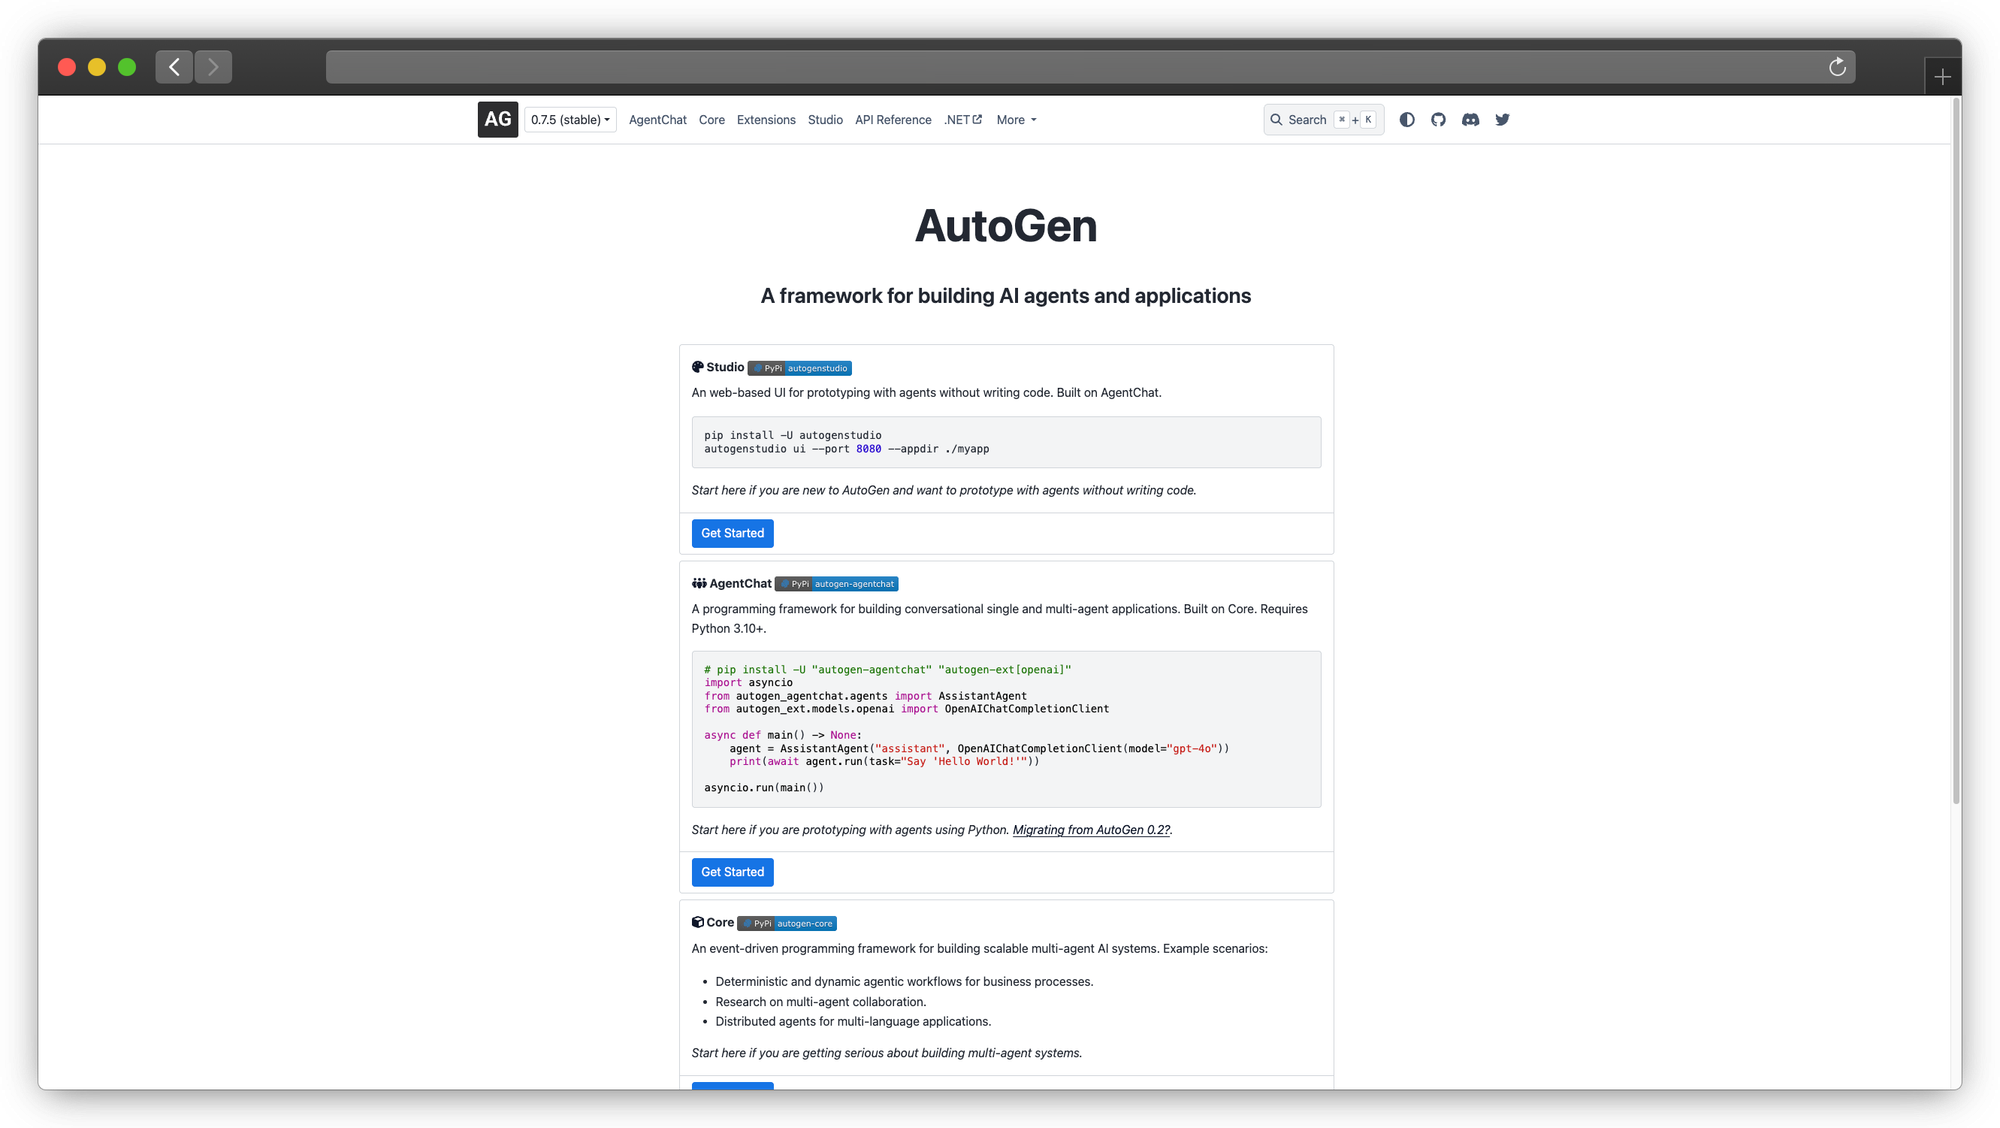Expand the More navigation dropdown
The image size is (2000, 1128).
pos(1016,120)
